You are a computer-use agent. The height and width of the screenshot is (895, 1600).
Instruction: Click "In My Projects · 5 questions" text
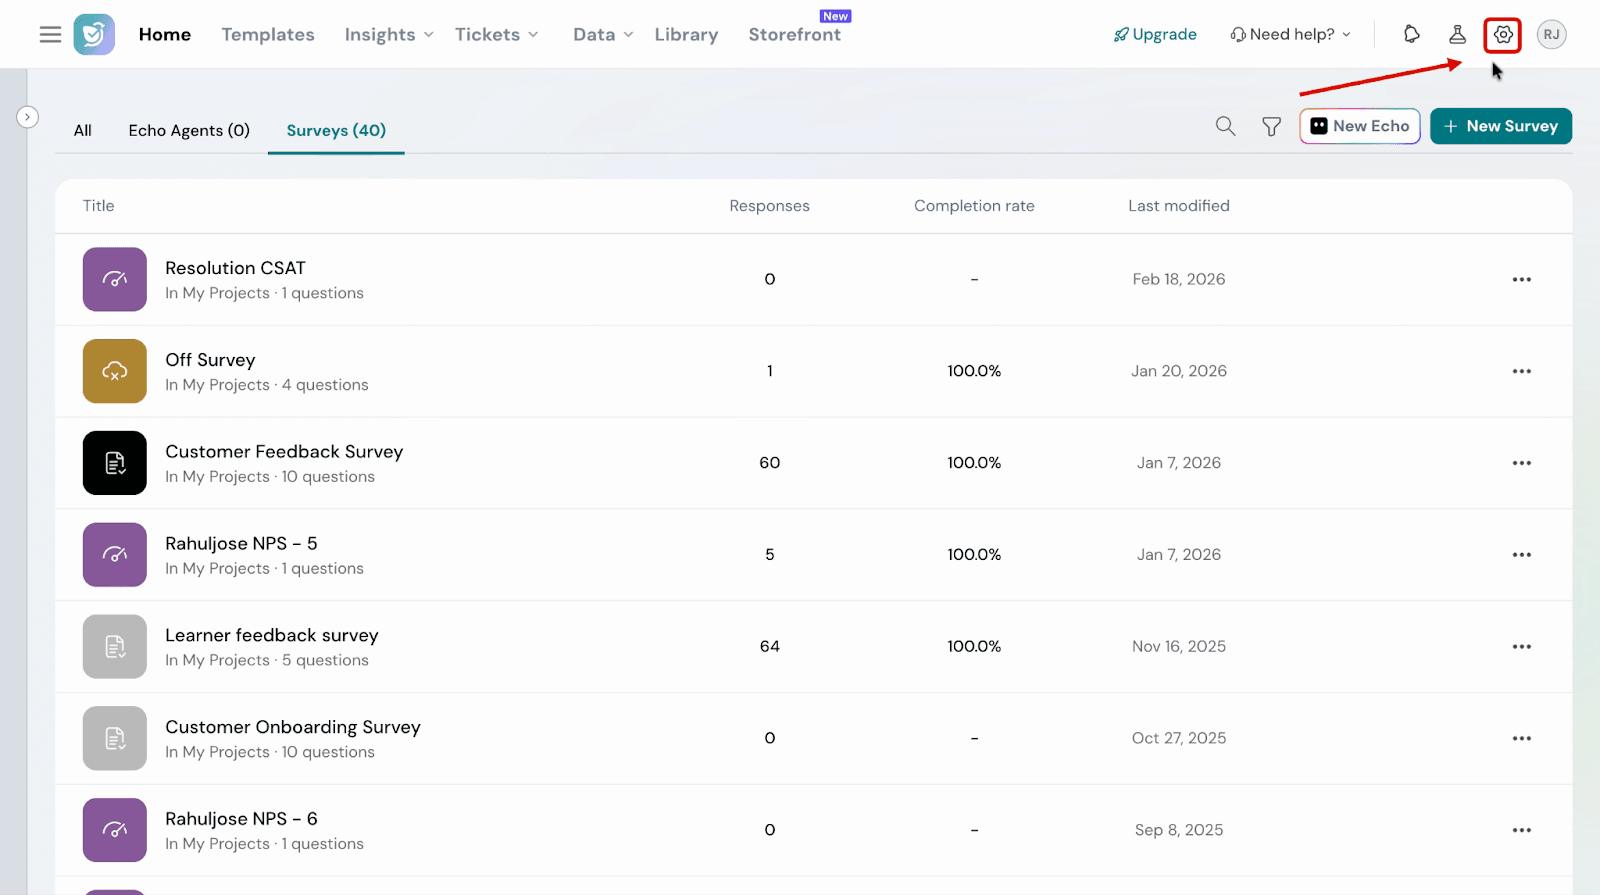click(267, 661)
